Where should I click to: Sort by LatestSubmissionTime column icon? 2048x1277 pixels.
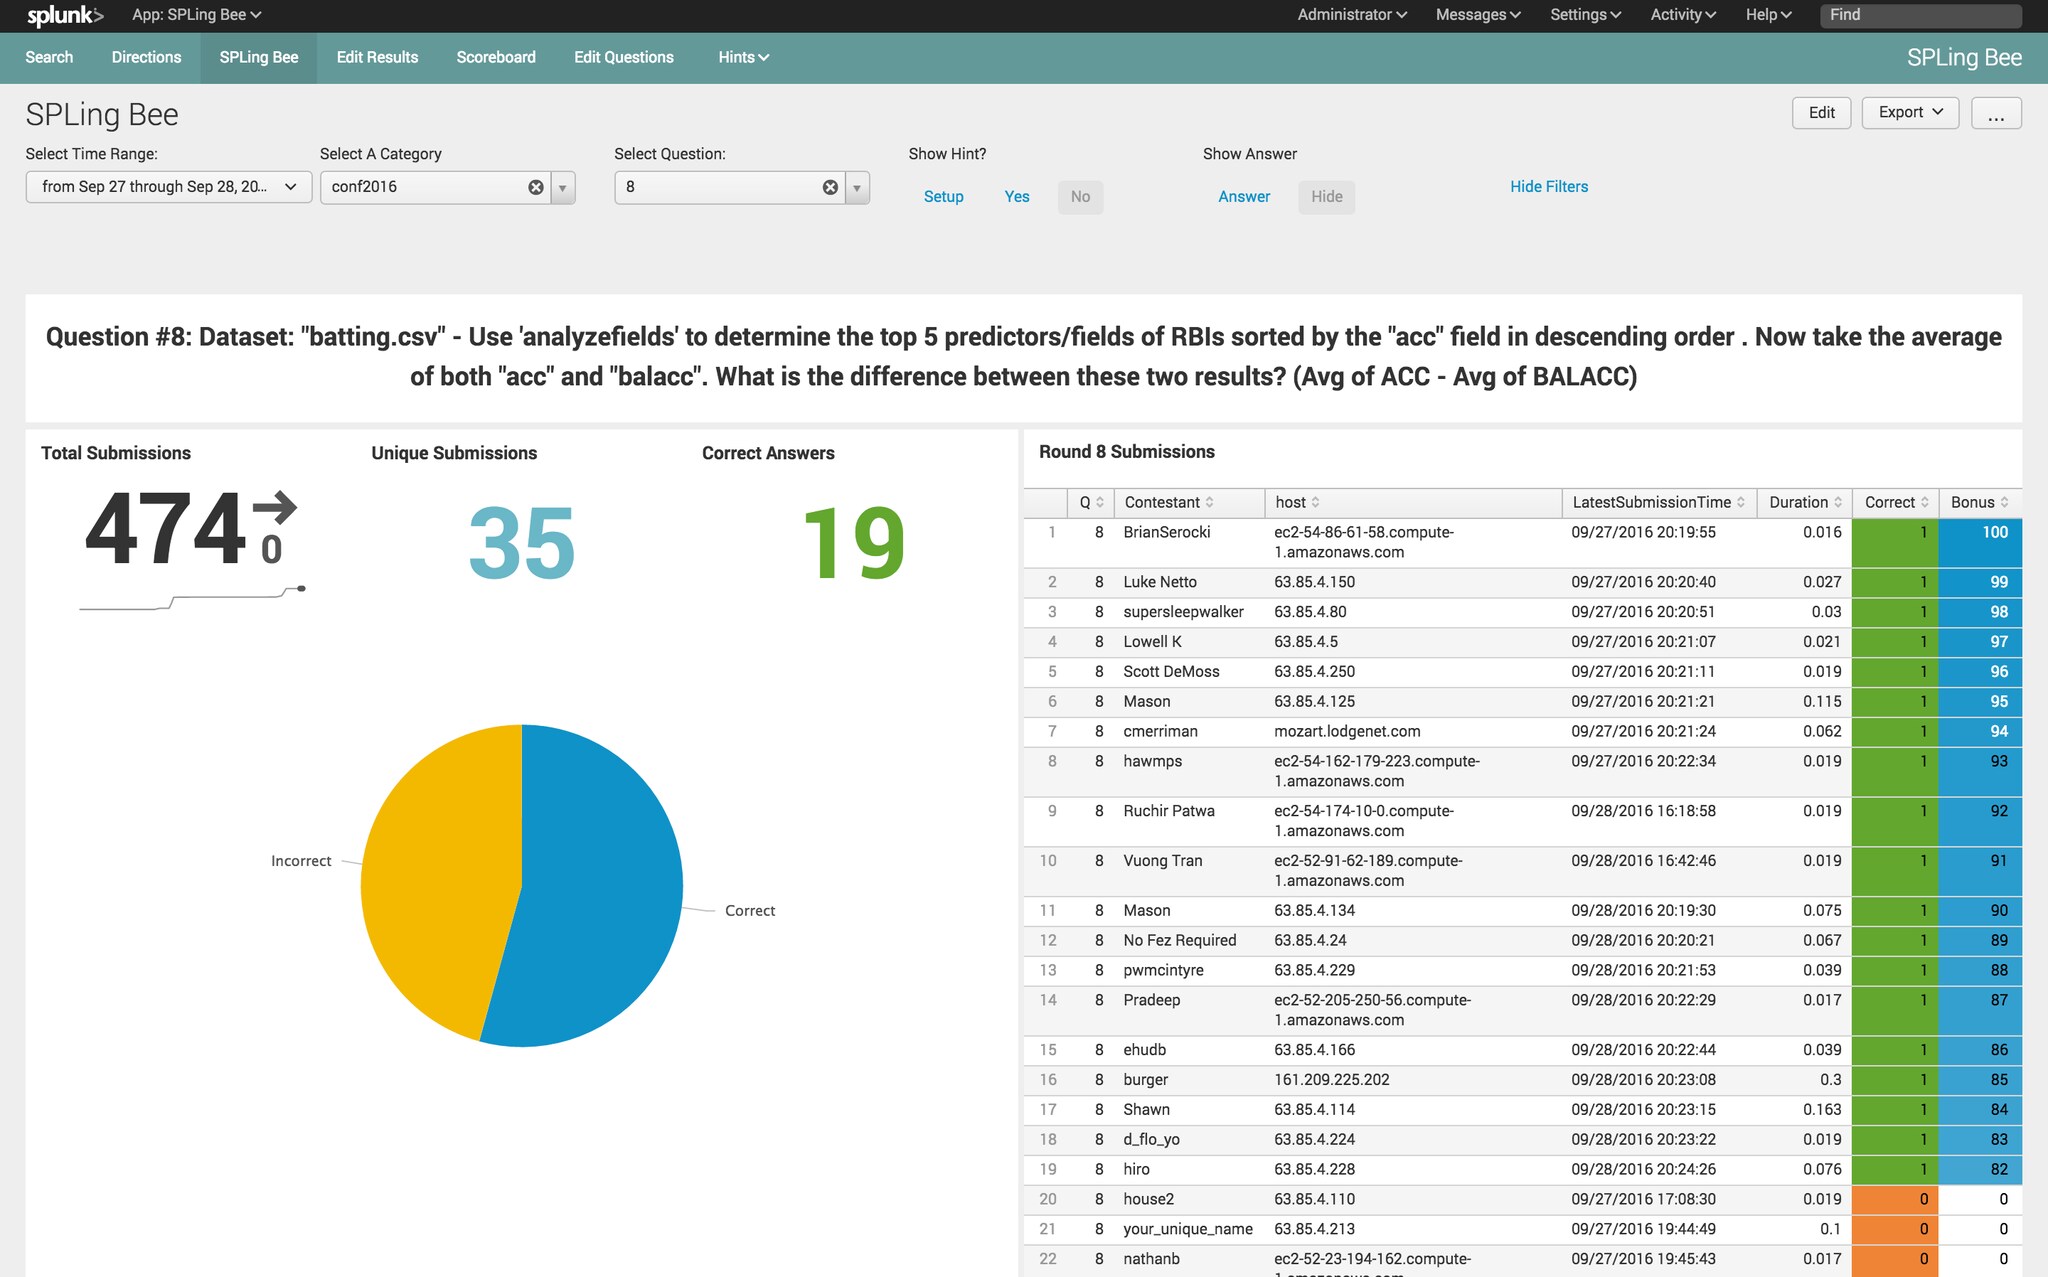[x=1741, y=503]
